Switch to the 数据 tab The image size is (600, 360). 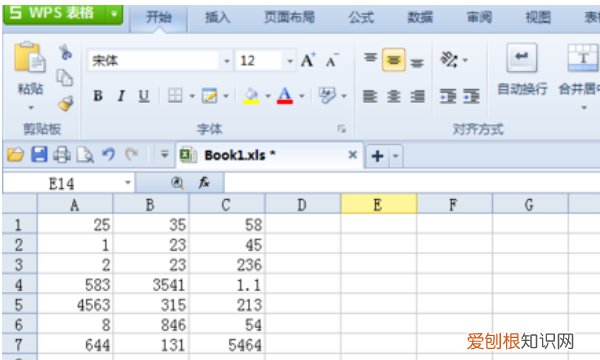point(420,17)
